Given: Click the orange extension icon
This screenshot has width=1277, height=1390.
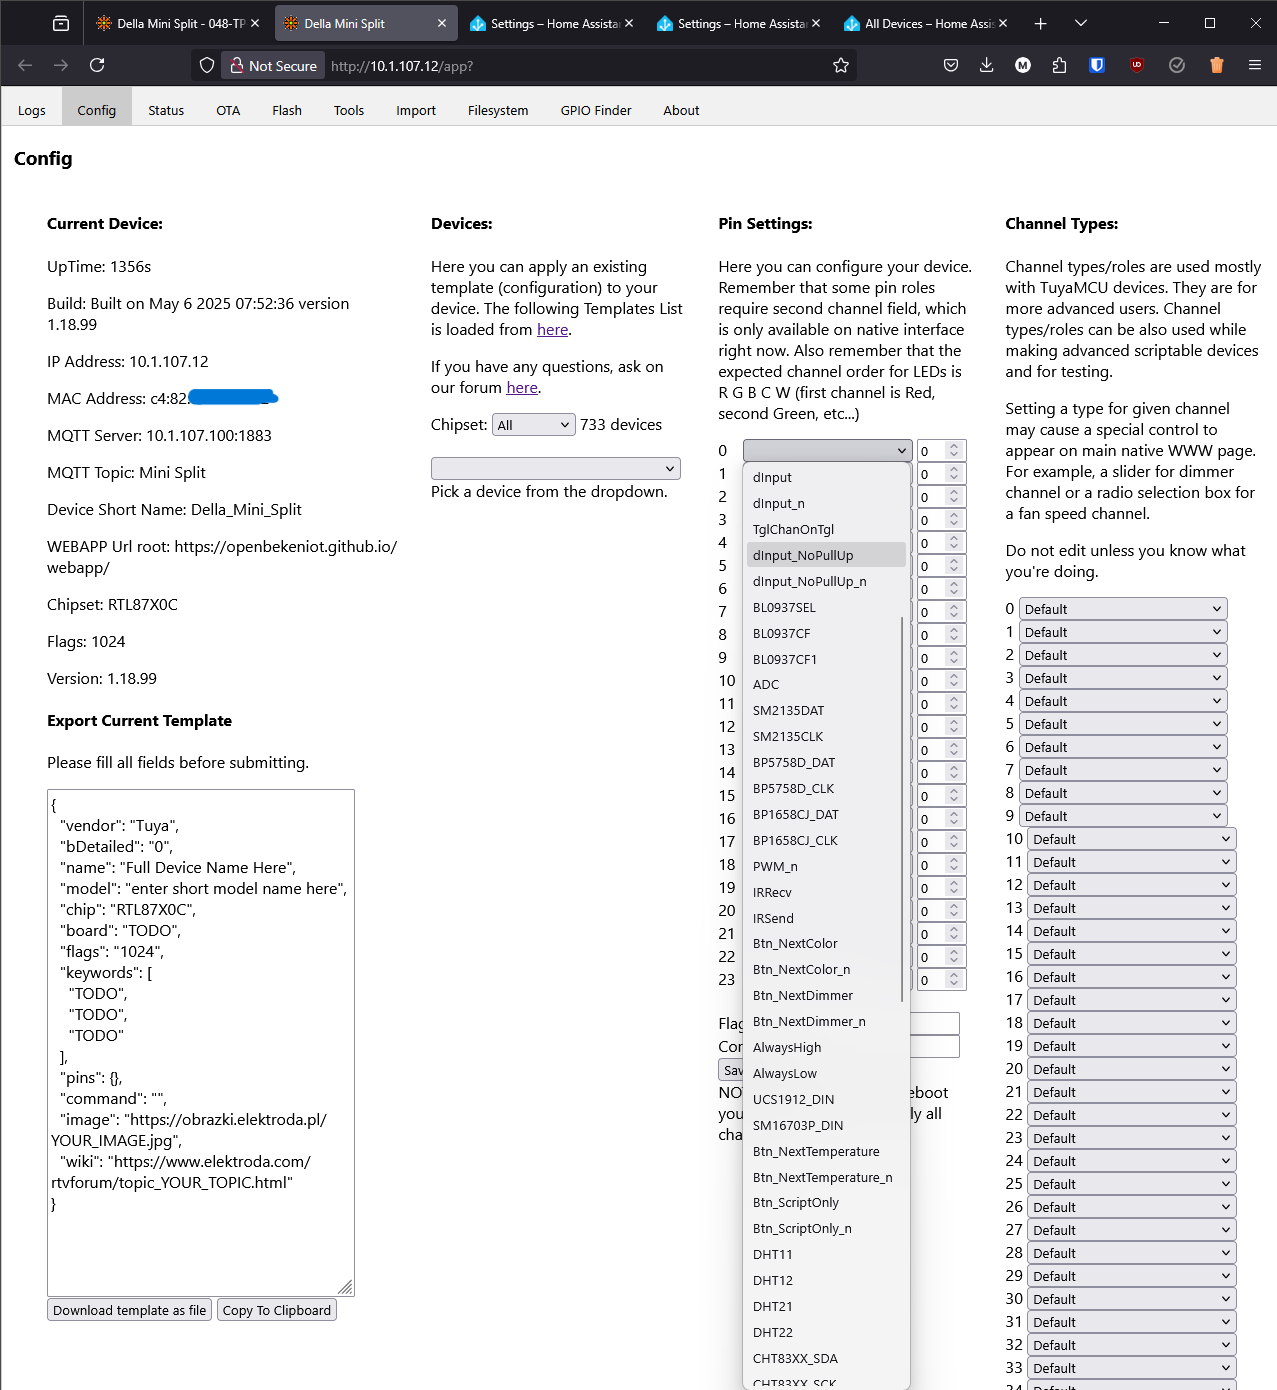Looking at the screenshot, I should point(1217,65).
